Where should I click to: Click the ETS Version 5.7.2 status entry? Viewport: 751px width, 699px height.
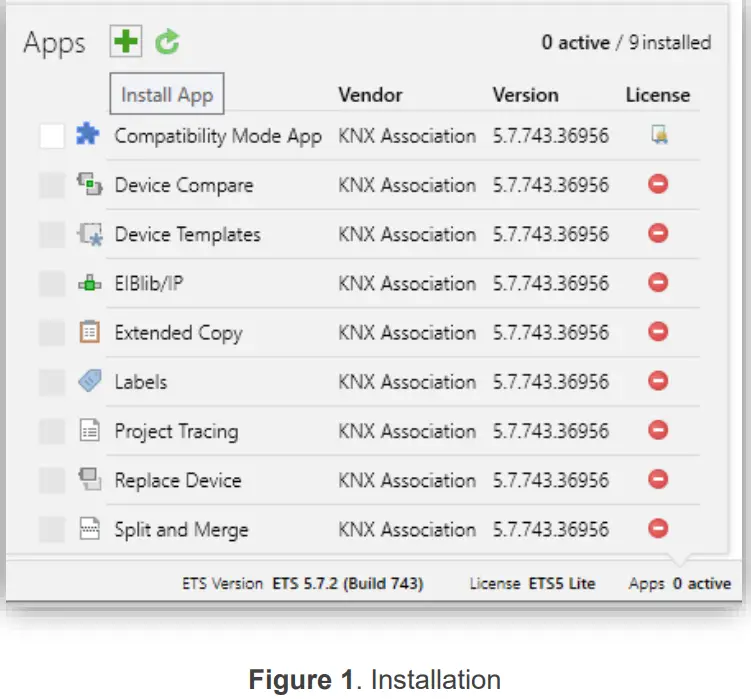(x=303, y=584)
